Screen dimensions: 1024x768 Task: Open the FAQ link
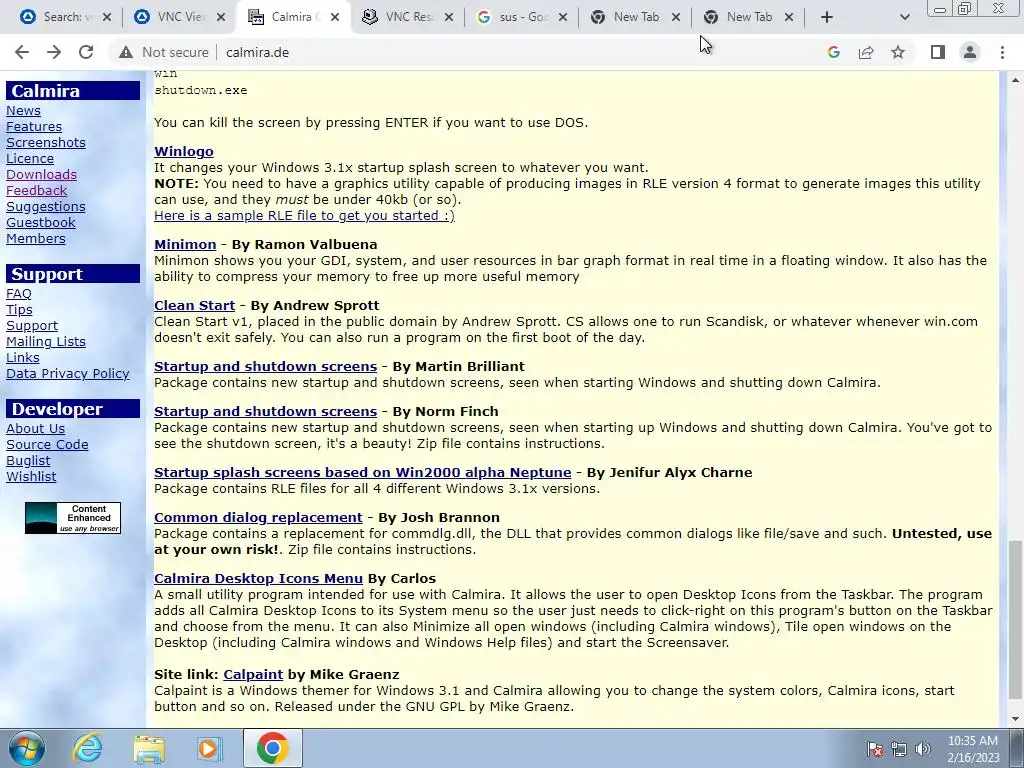[18, 294]
